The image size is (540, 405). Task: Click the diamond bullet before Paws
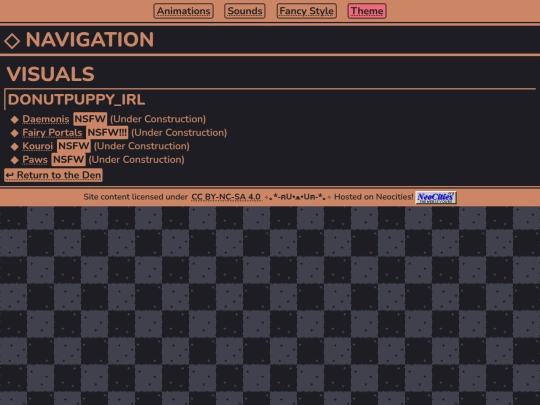14,160
